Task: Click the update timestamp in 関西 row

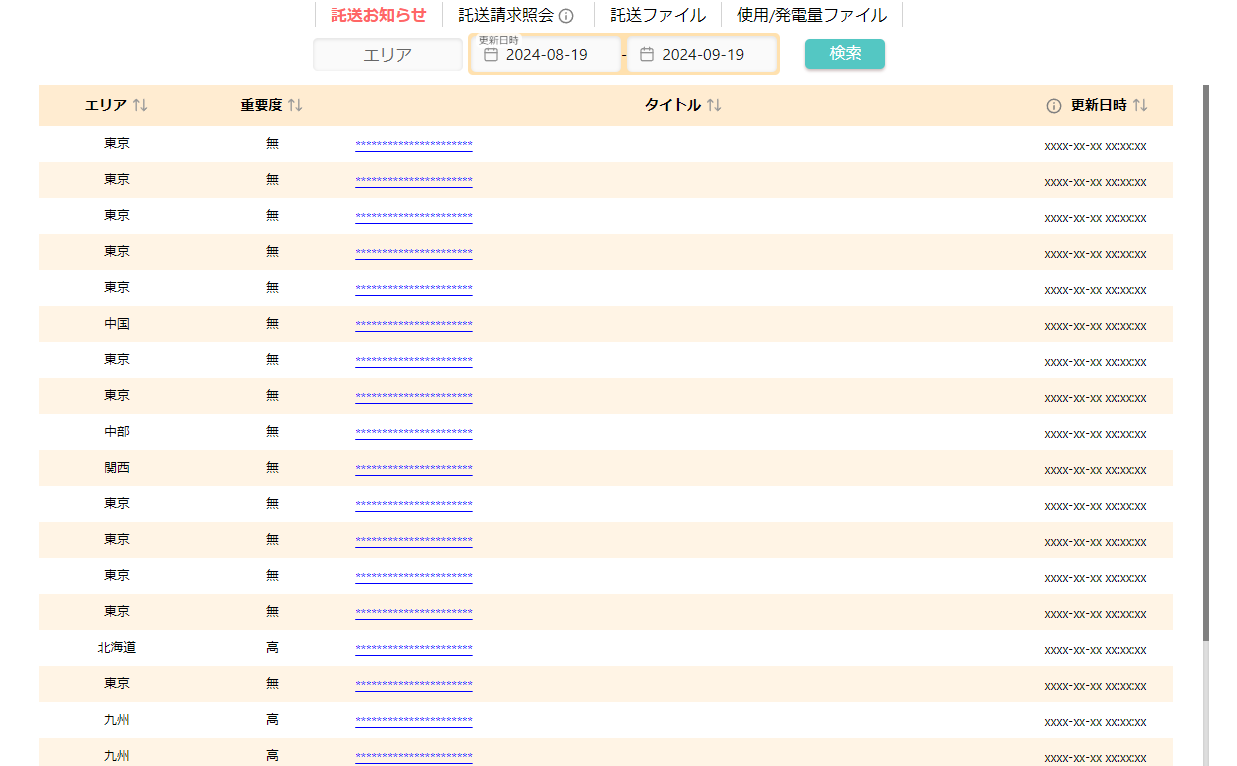Action: coord(1095,470)
